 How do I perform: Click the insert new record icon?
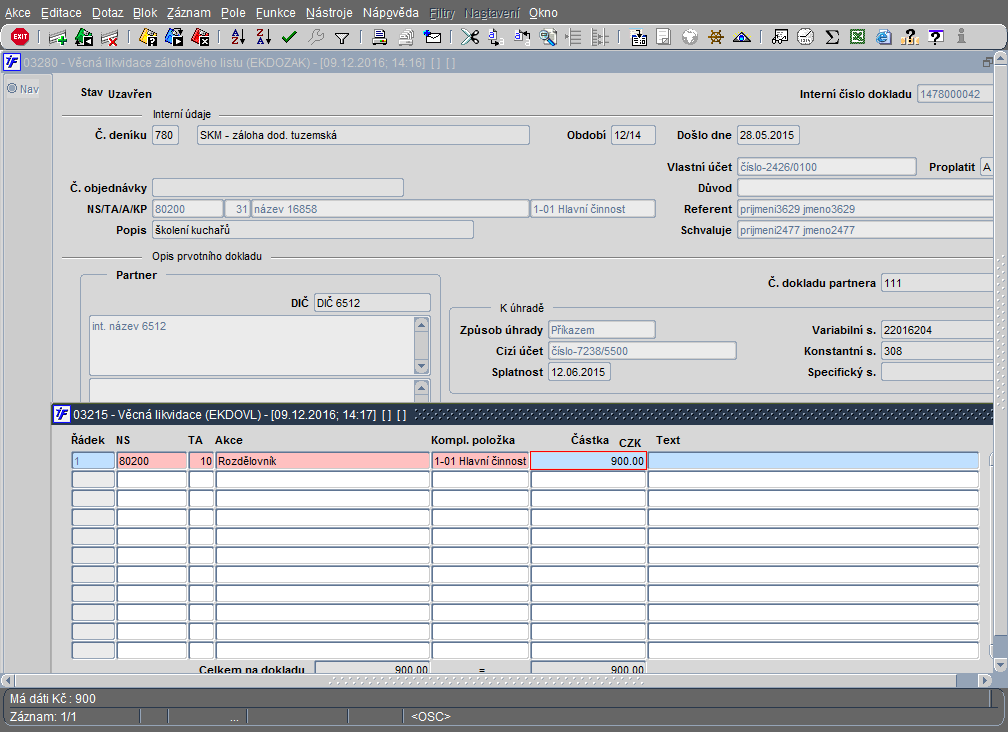[x=58, y=37]
